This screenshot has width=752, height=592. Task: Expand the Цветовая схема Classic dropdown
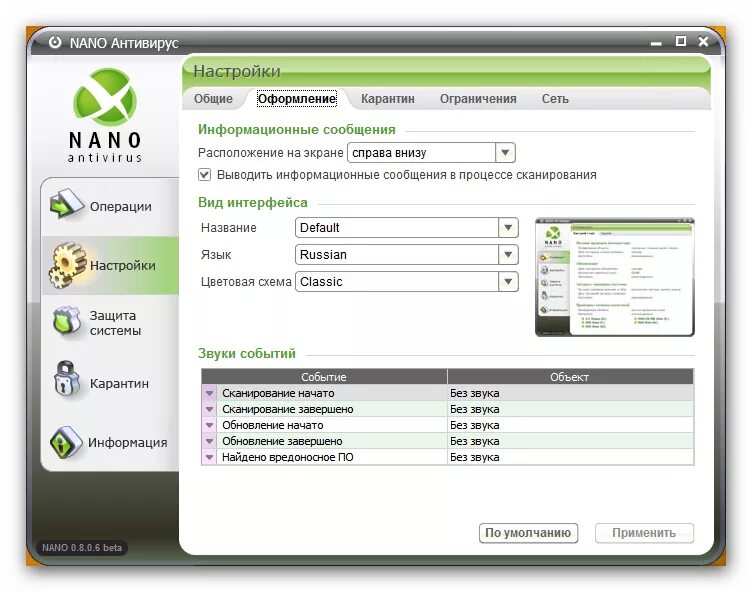coord(508,282)
